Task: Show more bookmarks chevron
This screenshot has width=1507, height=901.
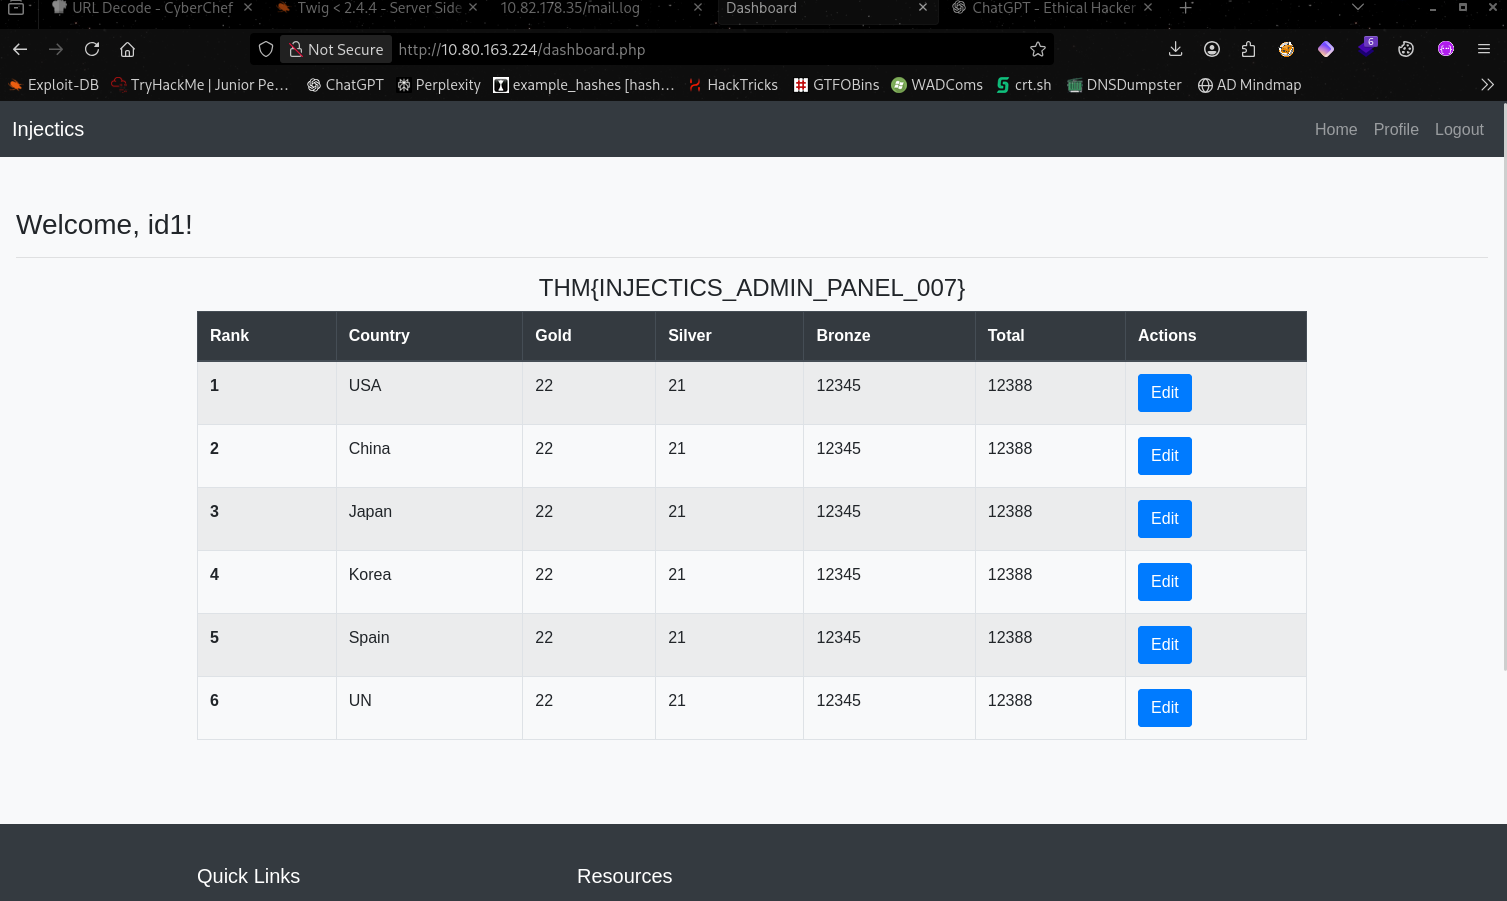Action: [x=1487, y=85]
